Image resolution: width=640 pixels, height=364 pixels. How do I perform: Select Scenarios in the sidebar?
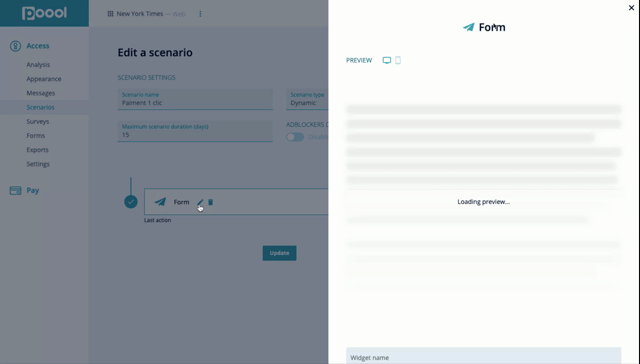point(40,107)
